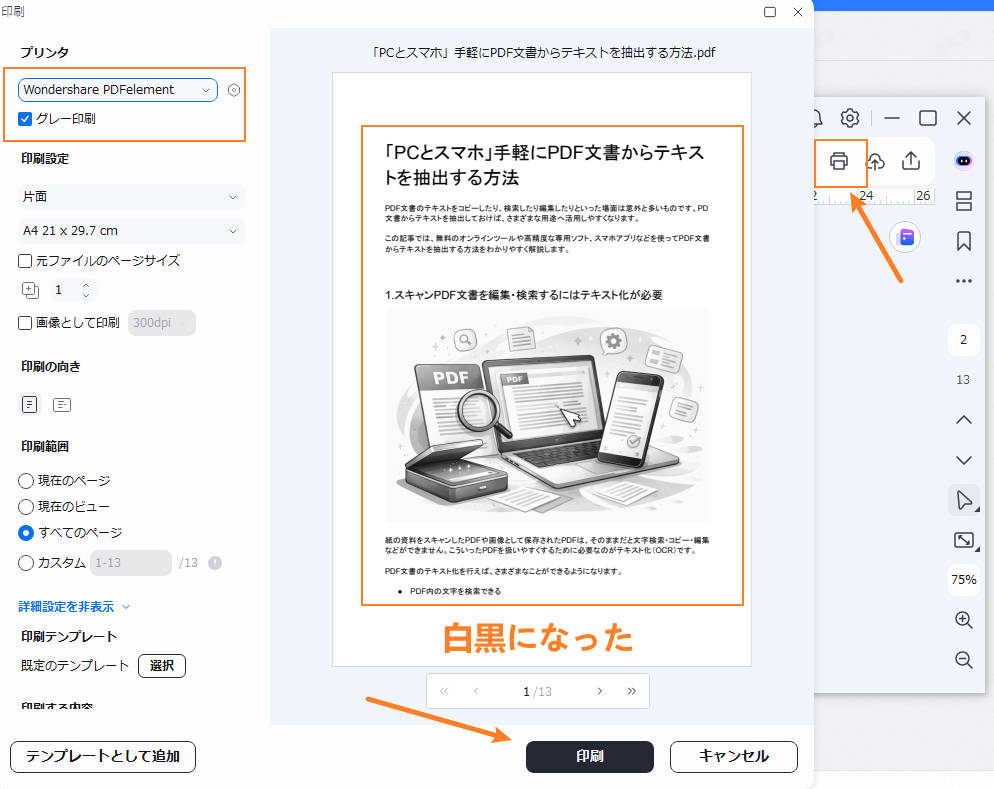Viewport: 994px width, 789px height.
Task: Click the snapshot tool icon in sidebar
Action: click(x=963, y=540)
